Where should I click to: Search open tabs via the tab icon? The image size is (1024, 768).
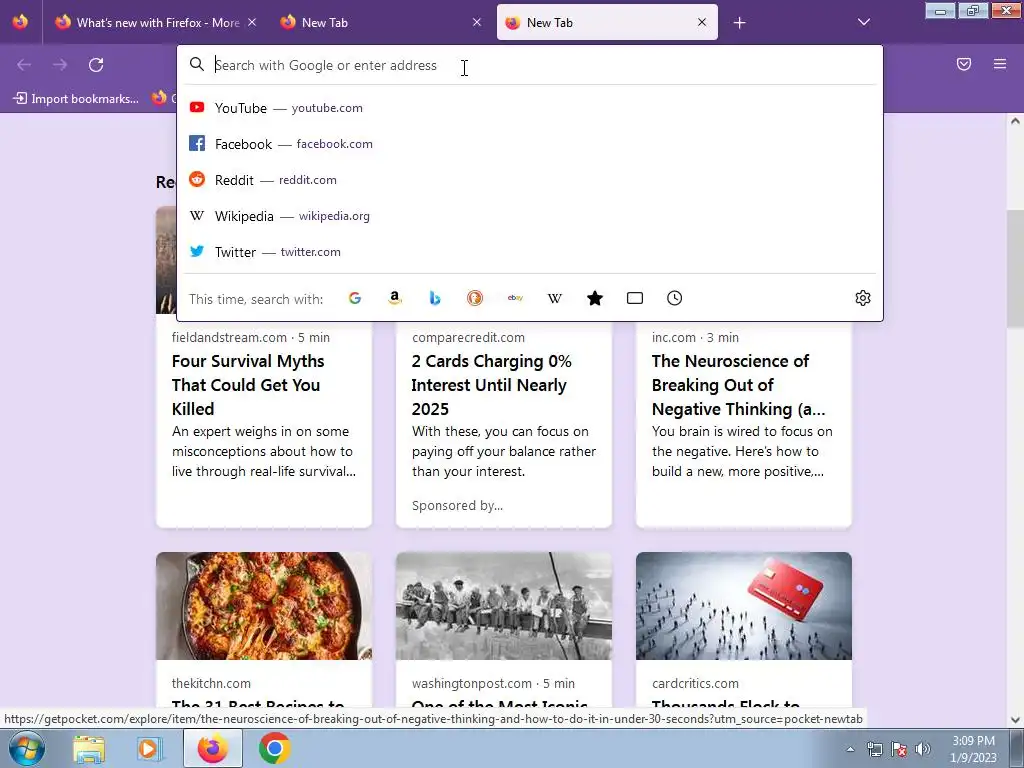click(635, 298)
